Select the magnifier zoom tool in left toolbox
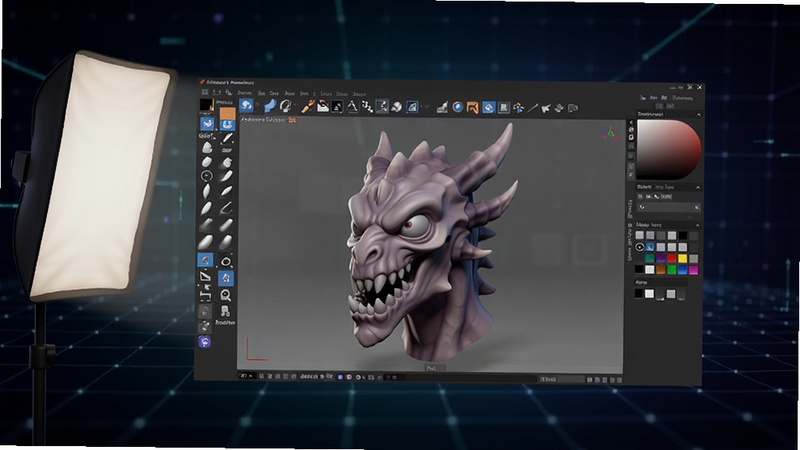 coord(226,295)
